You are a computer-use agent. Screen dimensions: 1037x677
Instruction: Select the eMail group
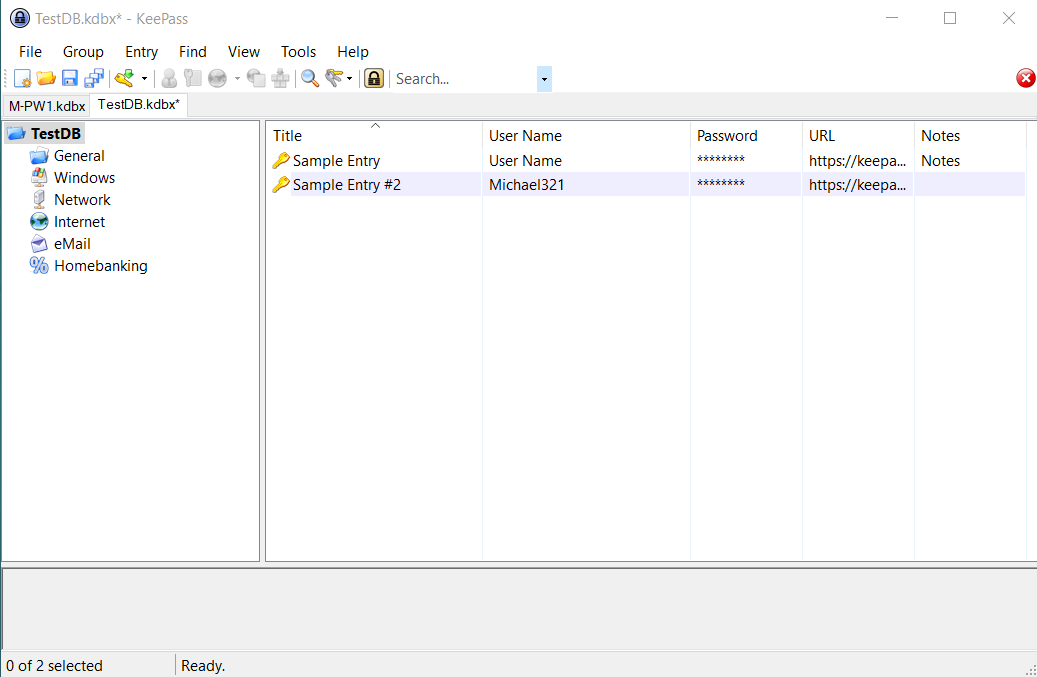(x=72, y=244)
